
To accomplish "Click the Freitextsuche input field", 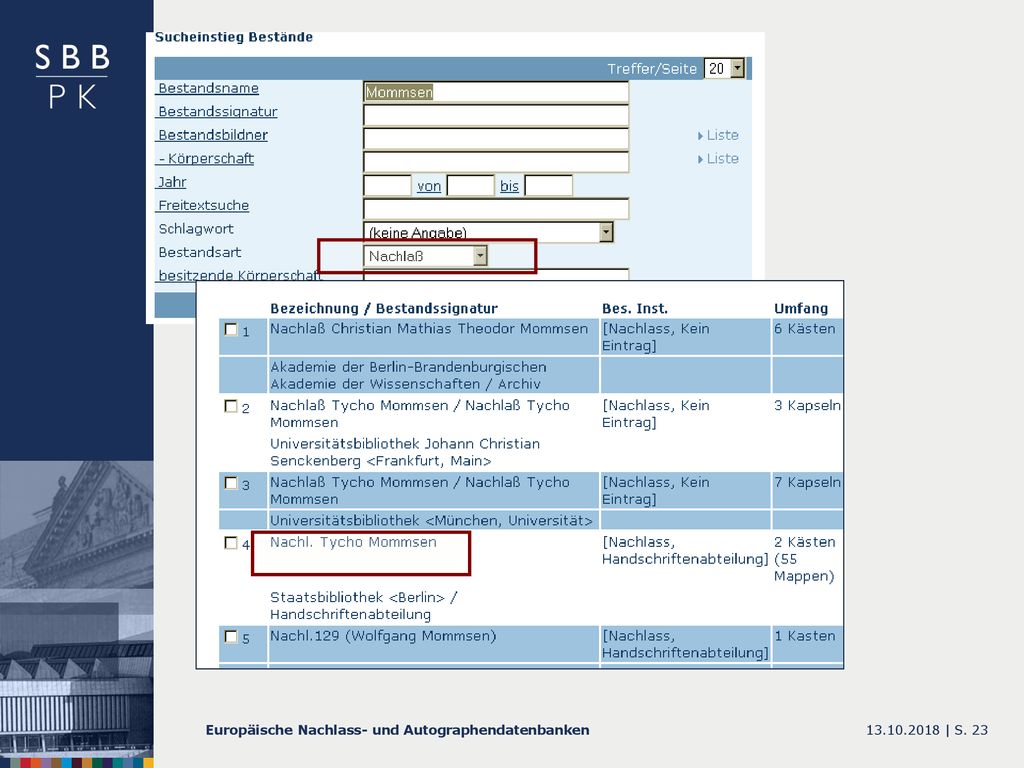I will [x=496, y=209].
